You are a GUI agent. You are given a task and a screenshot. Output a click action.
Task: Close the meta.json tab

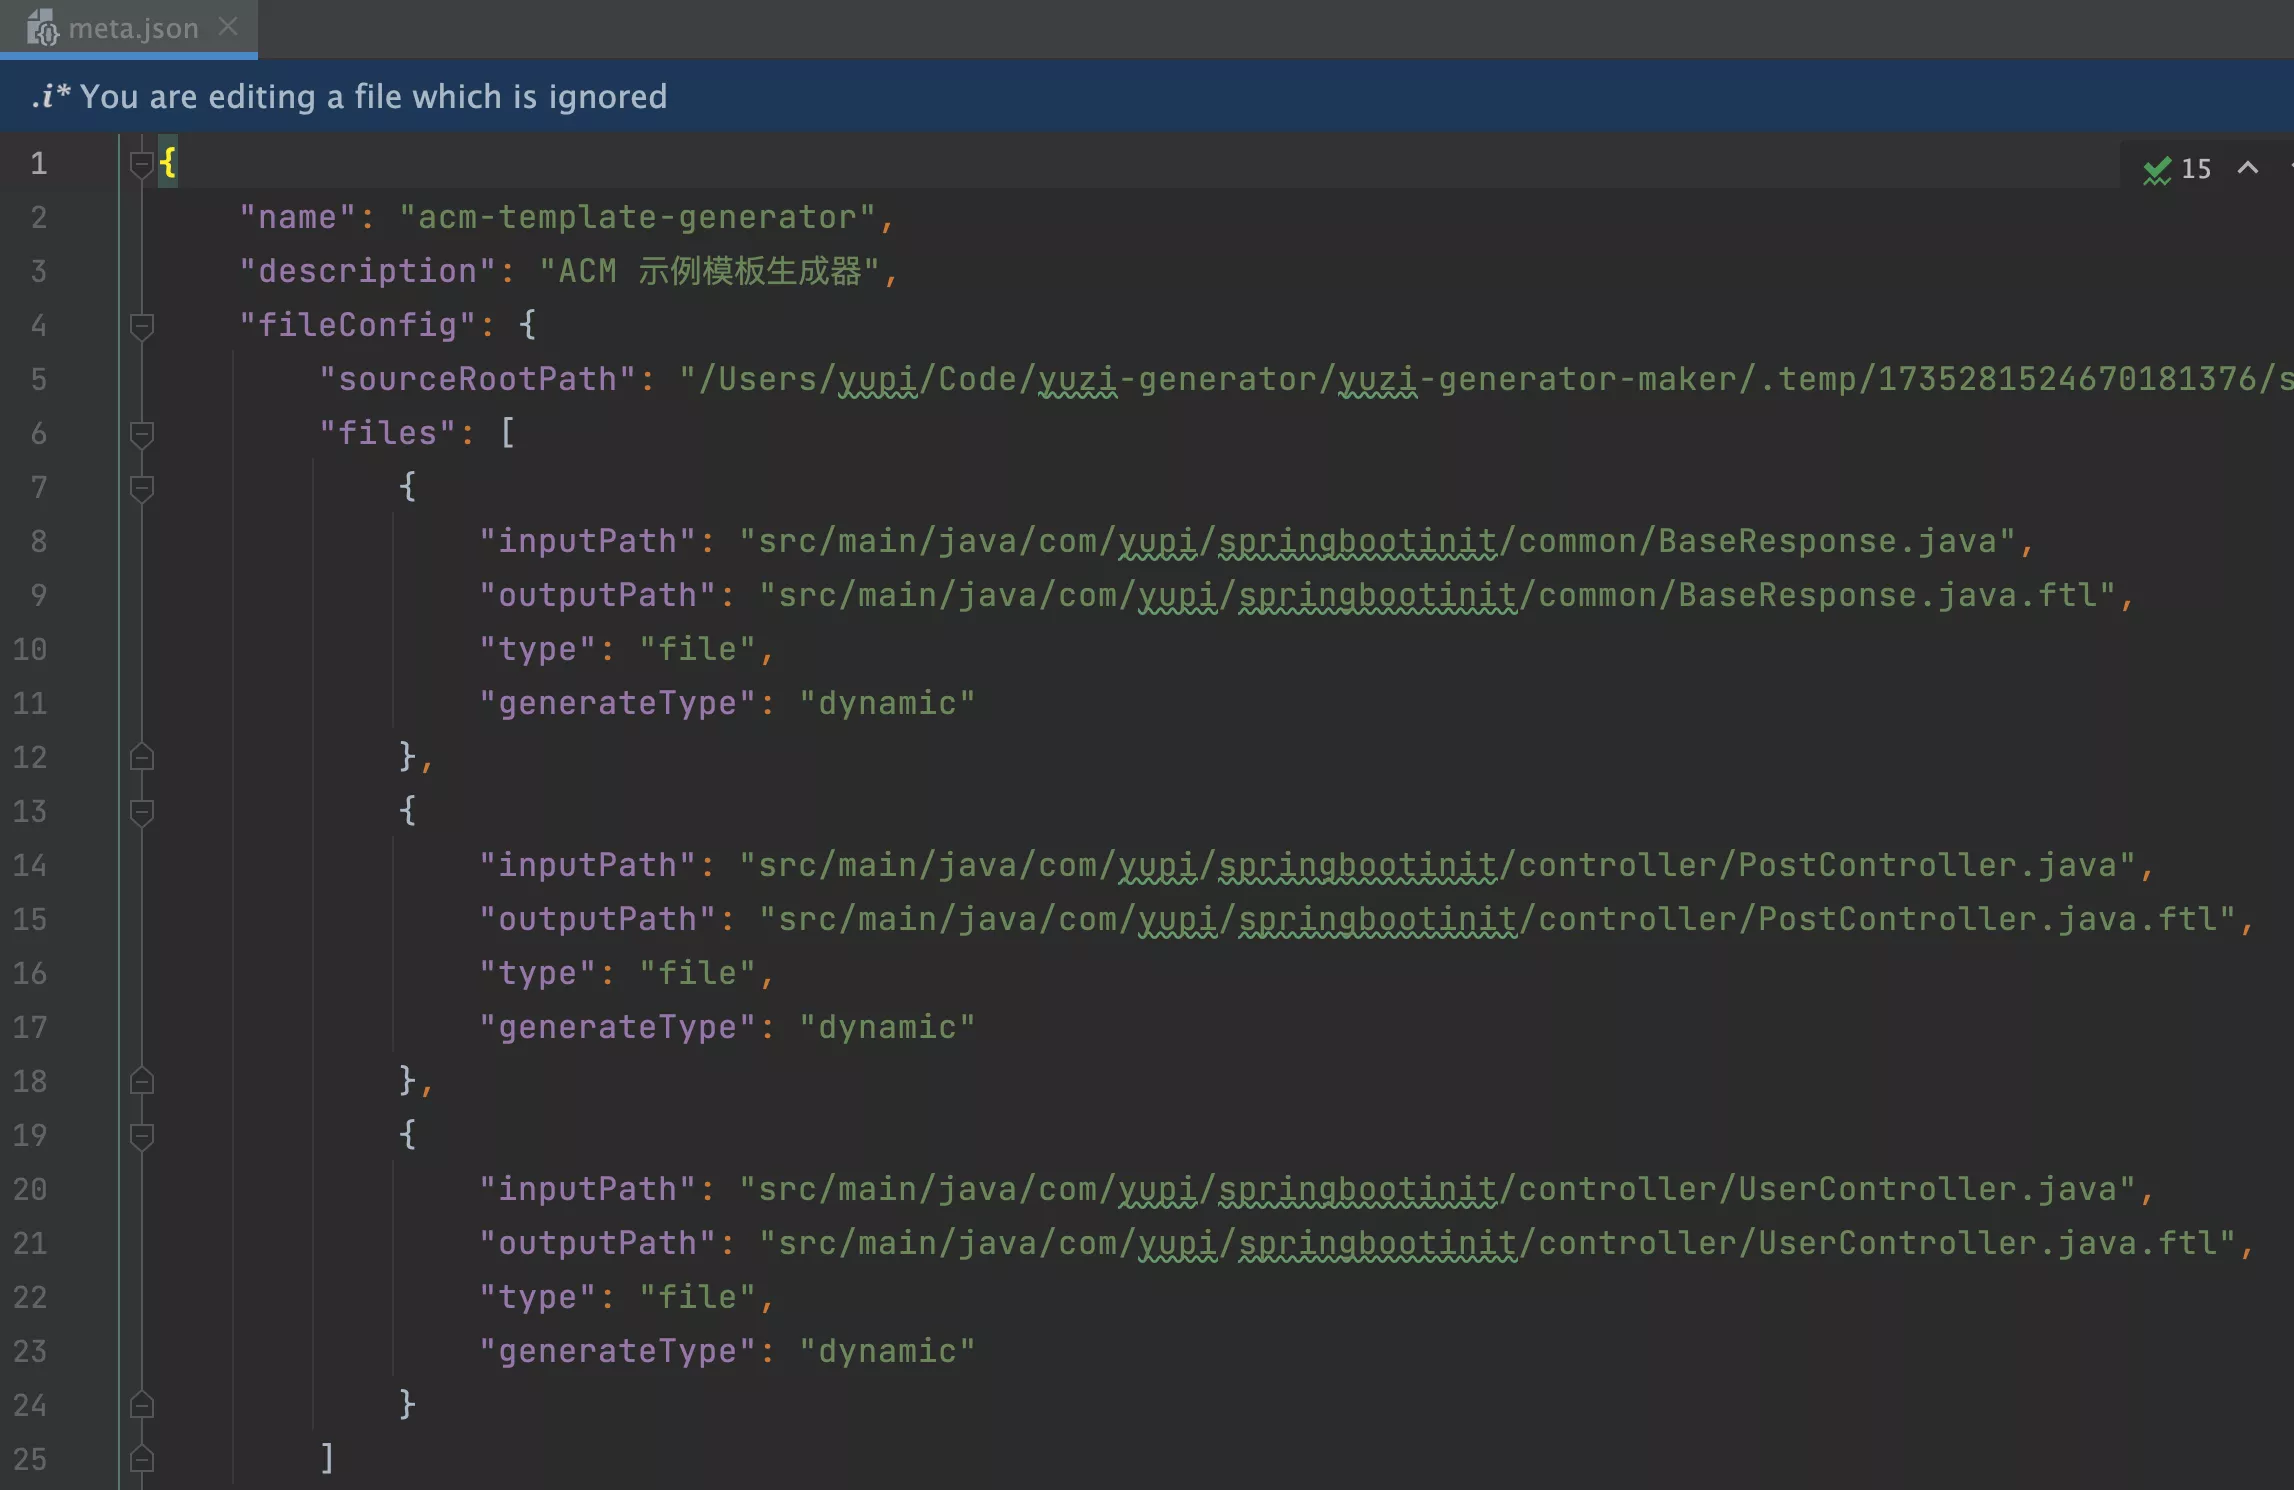point(228,27)
